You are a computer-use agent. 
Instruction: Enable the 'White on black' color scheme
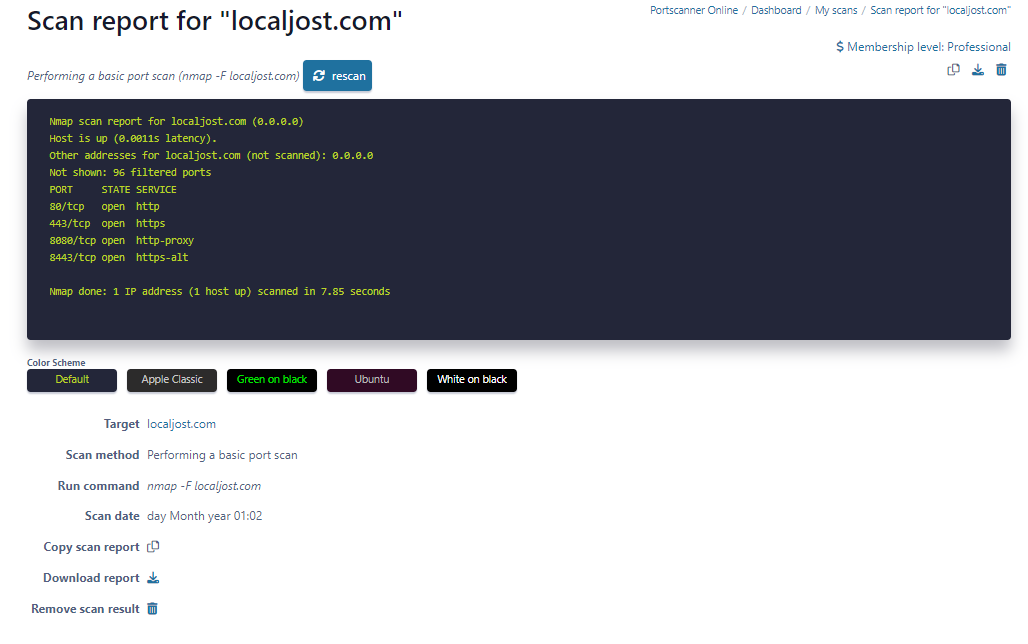tap(471, 380)
